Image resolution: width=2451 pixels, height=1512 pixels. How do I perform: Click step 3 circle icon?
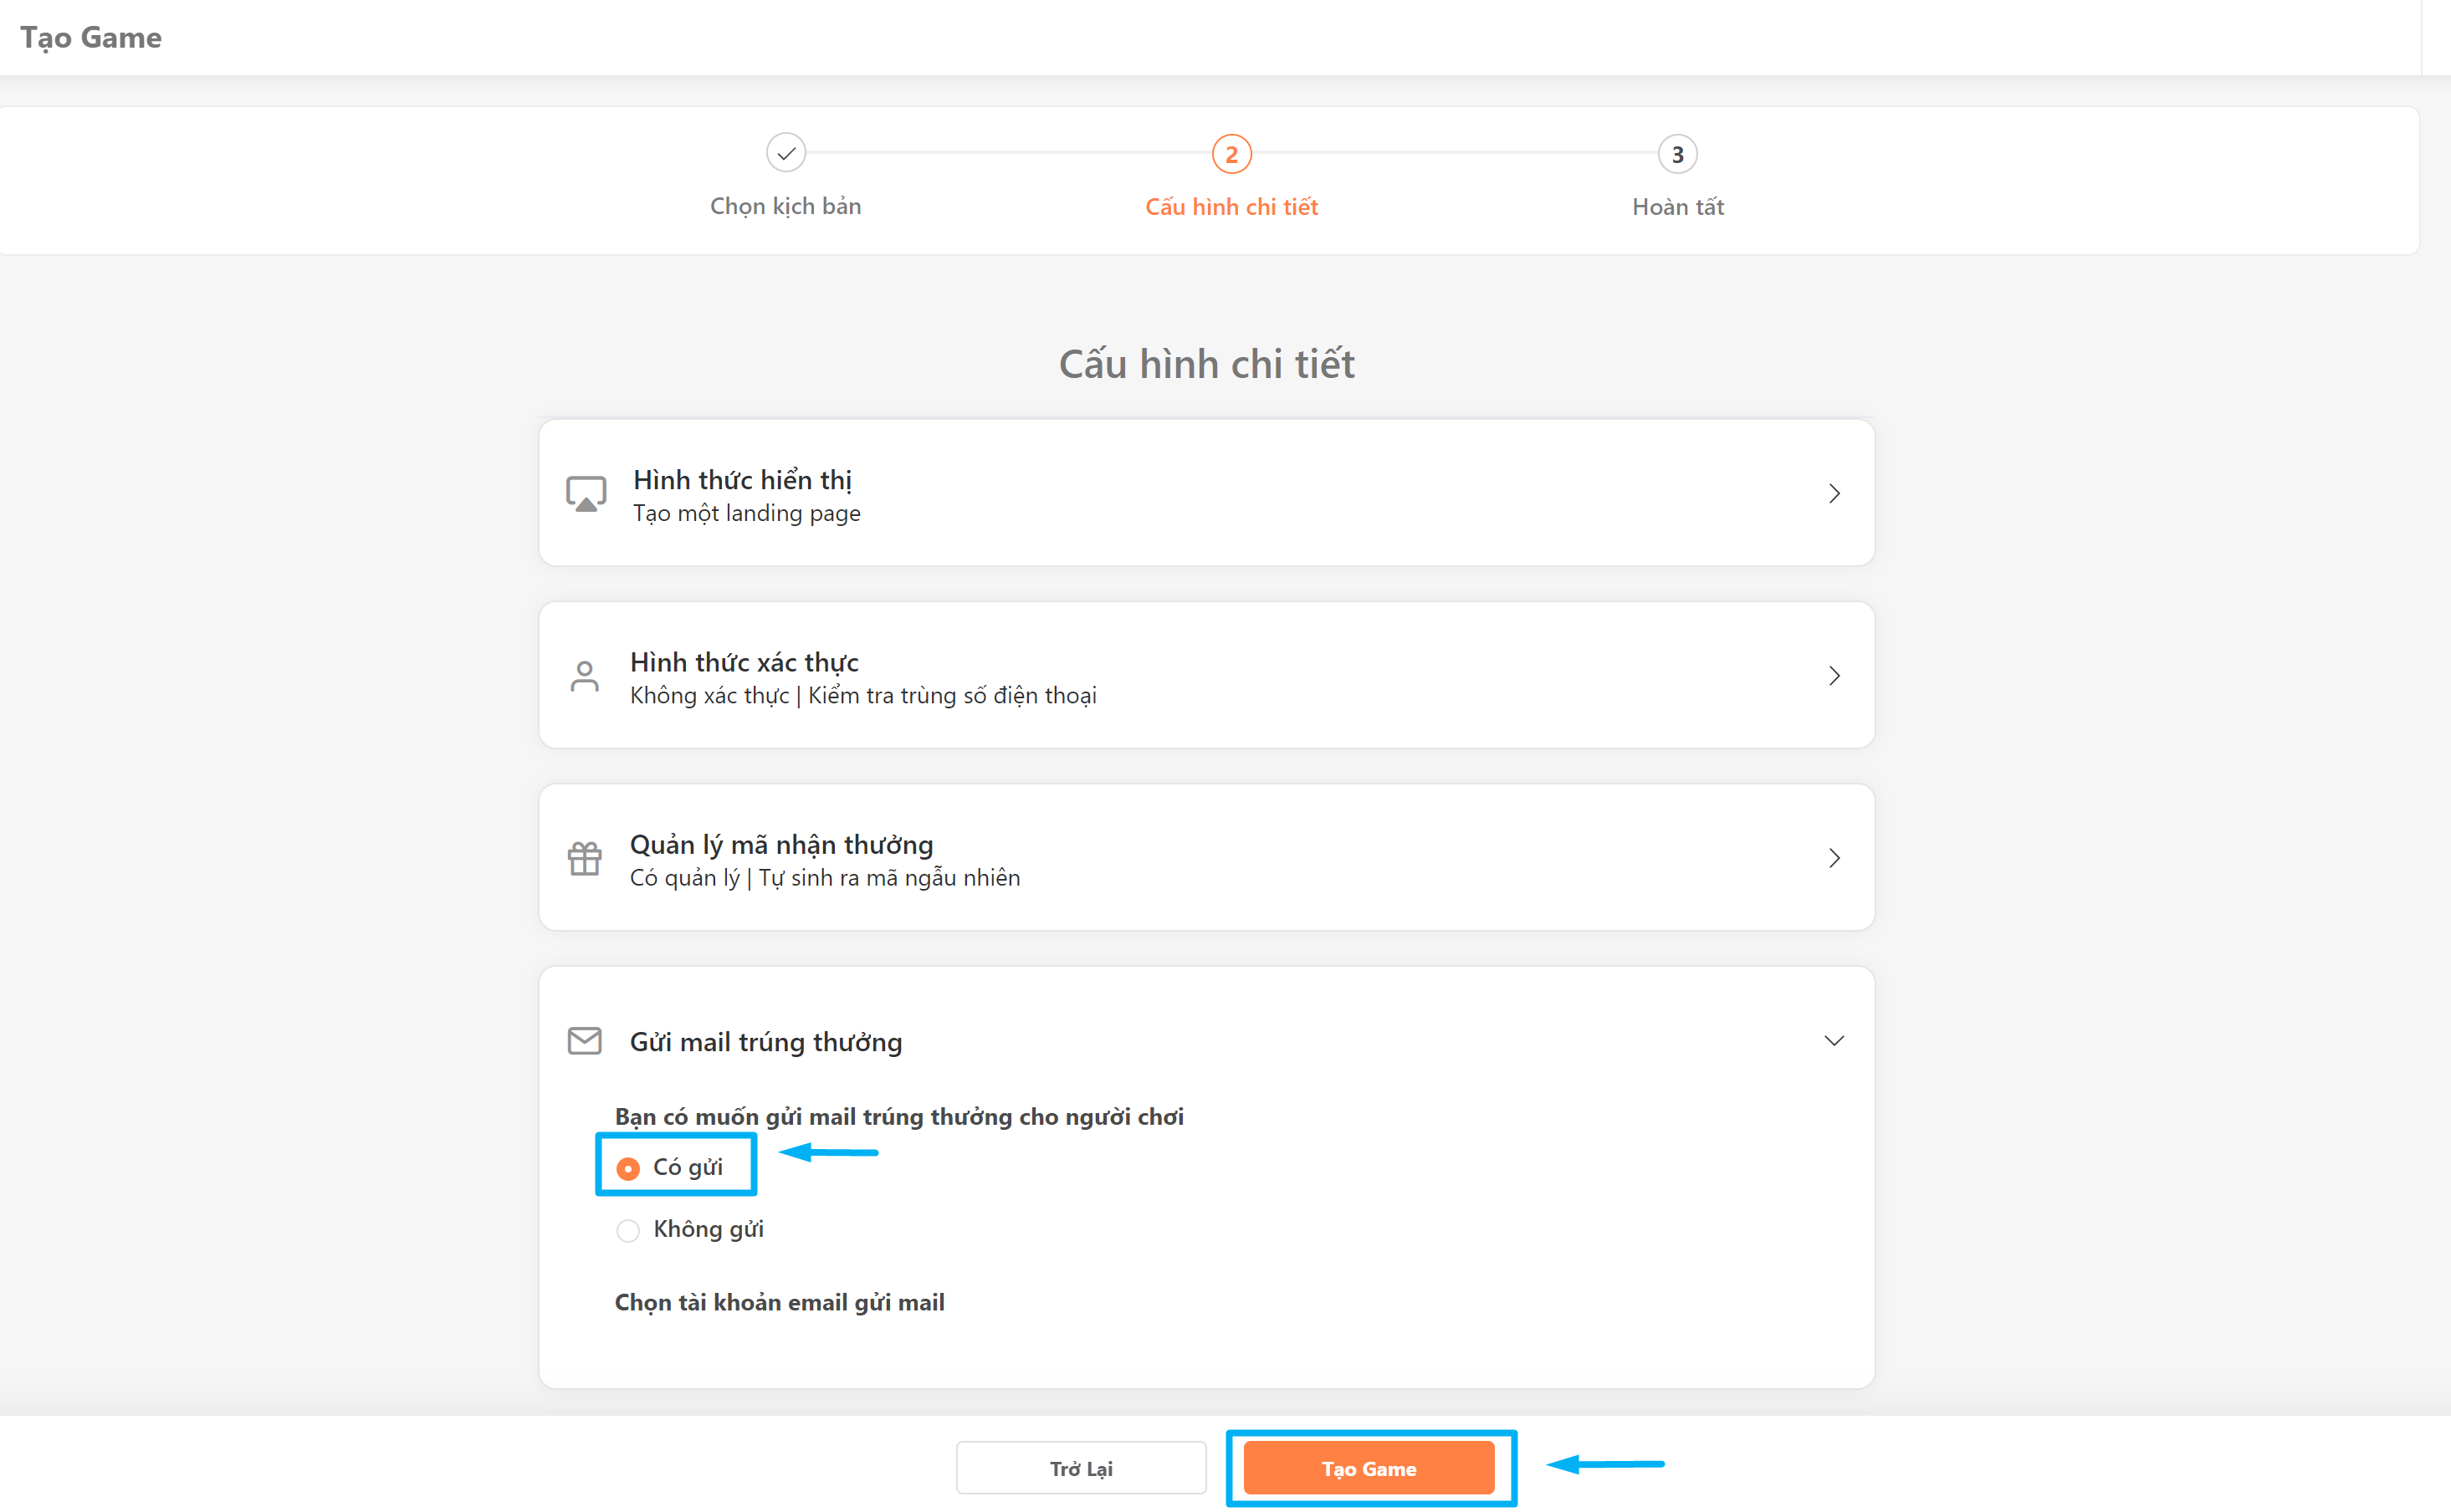1677,154
